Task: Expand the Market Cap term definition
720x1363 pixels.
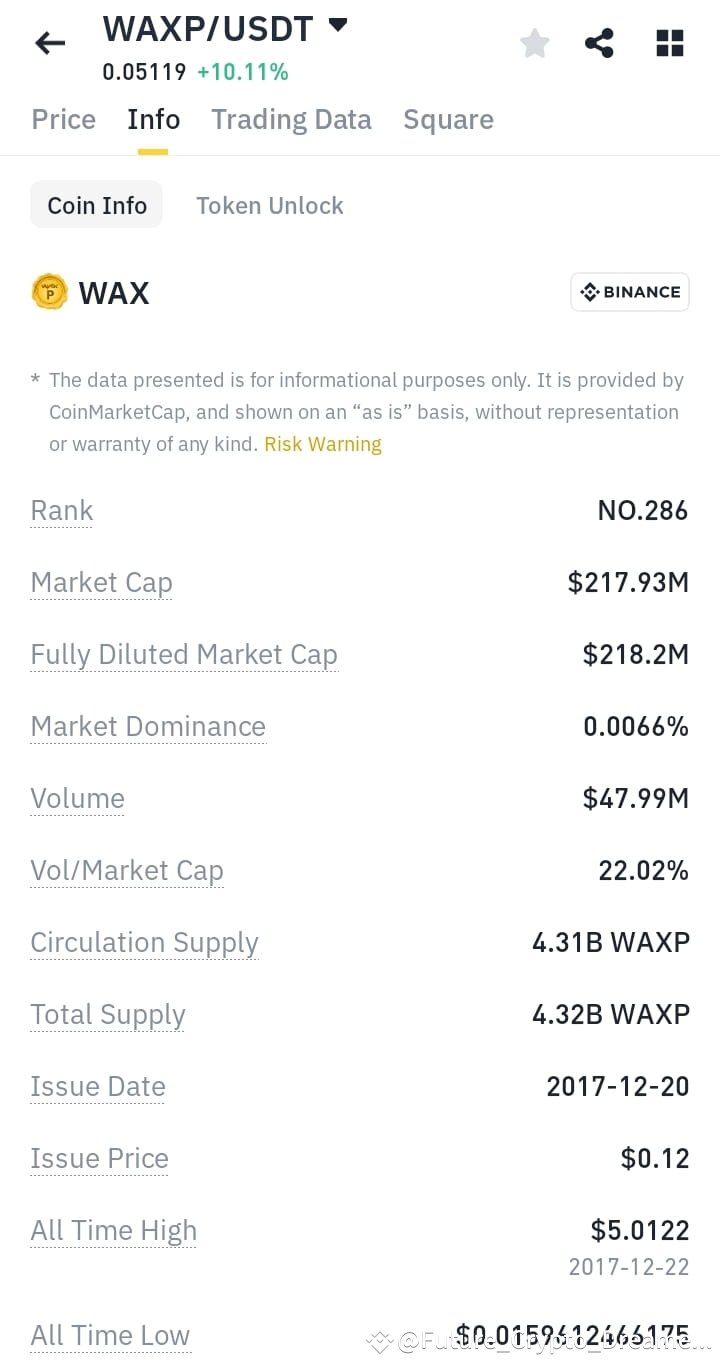Action: pyautogui.click(x=101, y=582)
